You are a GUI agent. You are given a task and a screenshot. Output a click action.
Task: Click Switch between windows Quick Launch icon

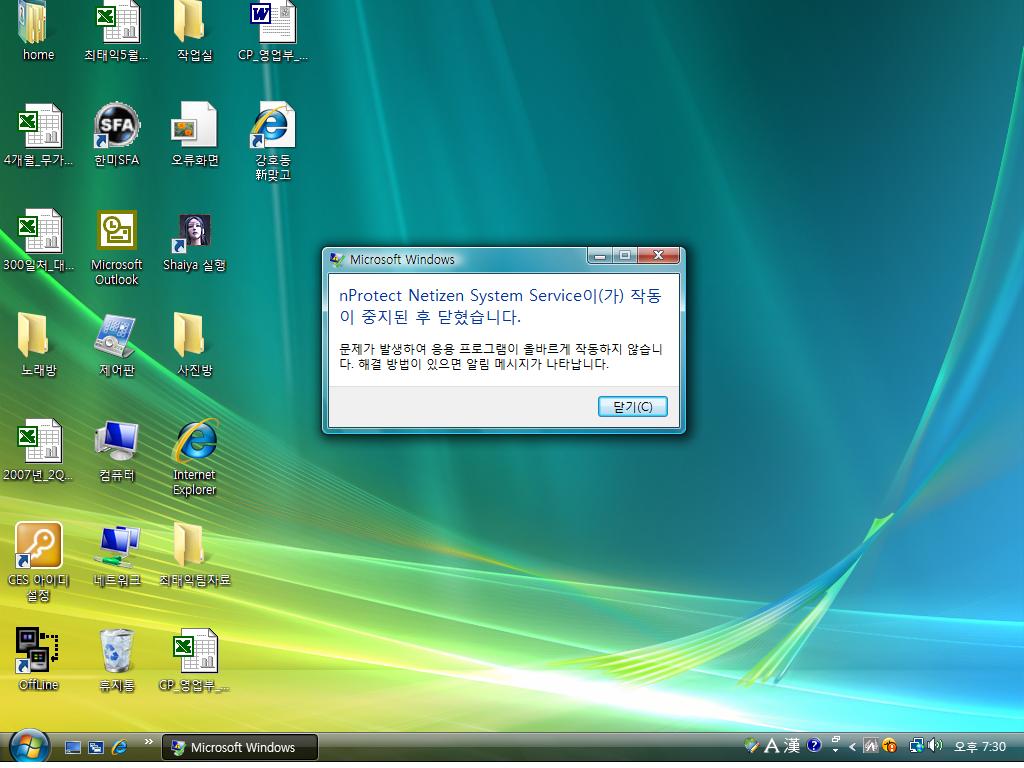tap(96, 747)
